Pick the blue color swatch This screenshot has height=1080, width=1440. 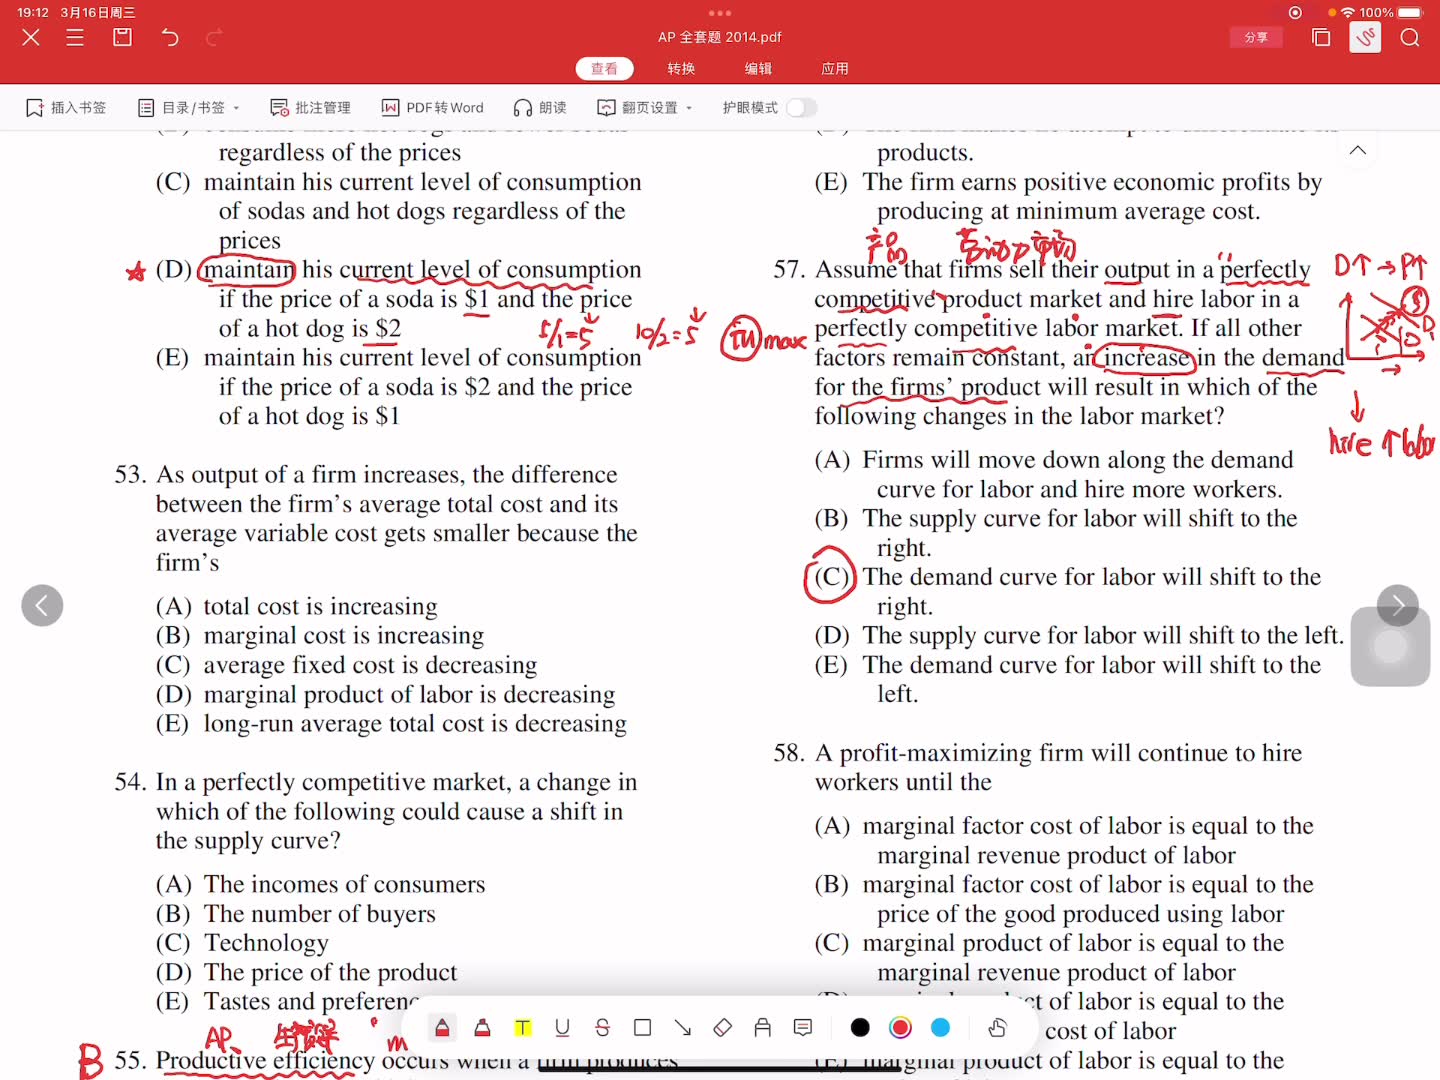coord(940,1027)
